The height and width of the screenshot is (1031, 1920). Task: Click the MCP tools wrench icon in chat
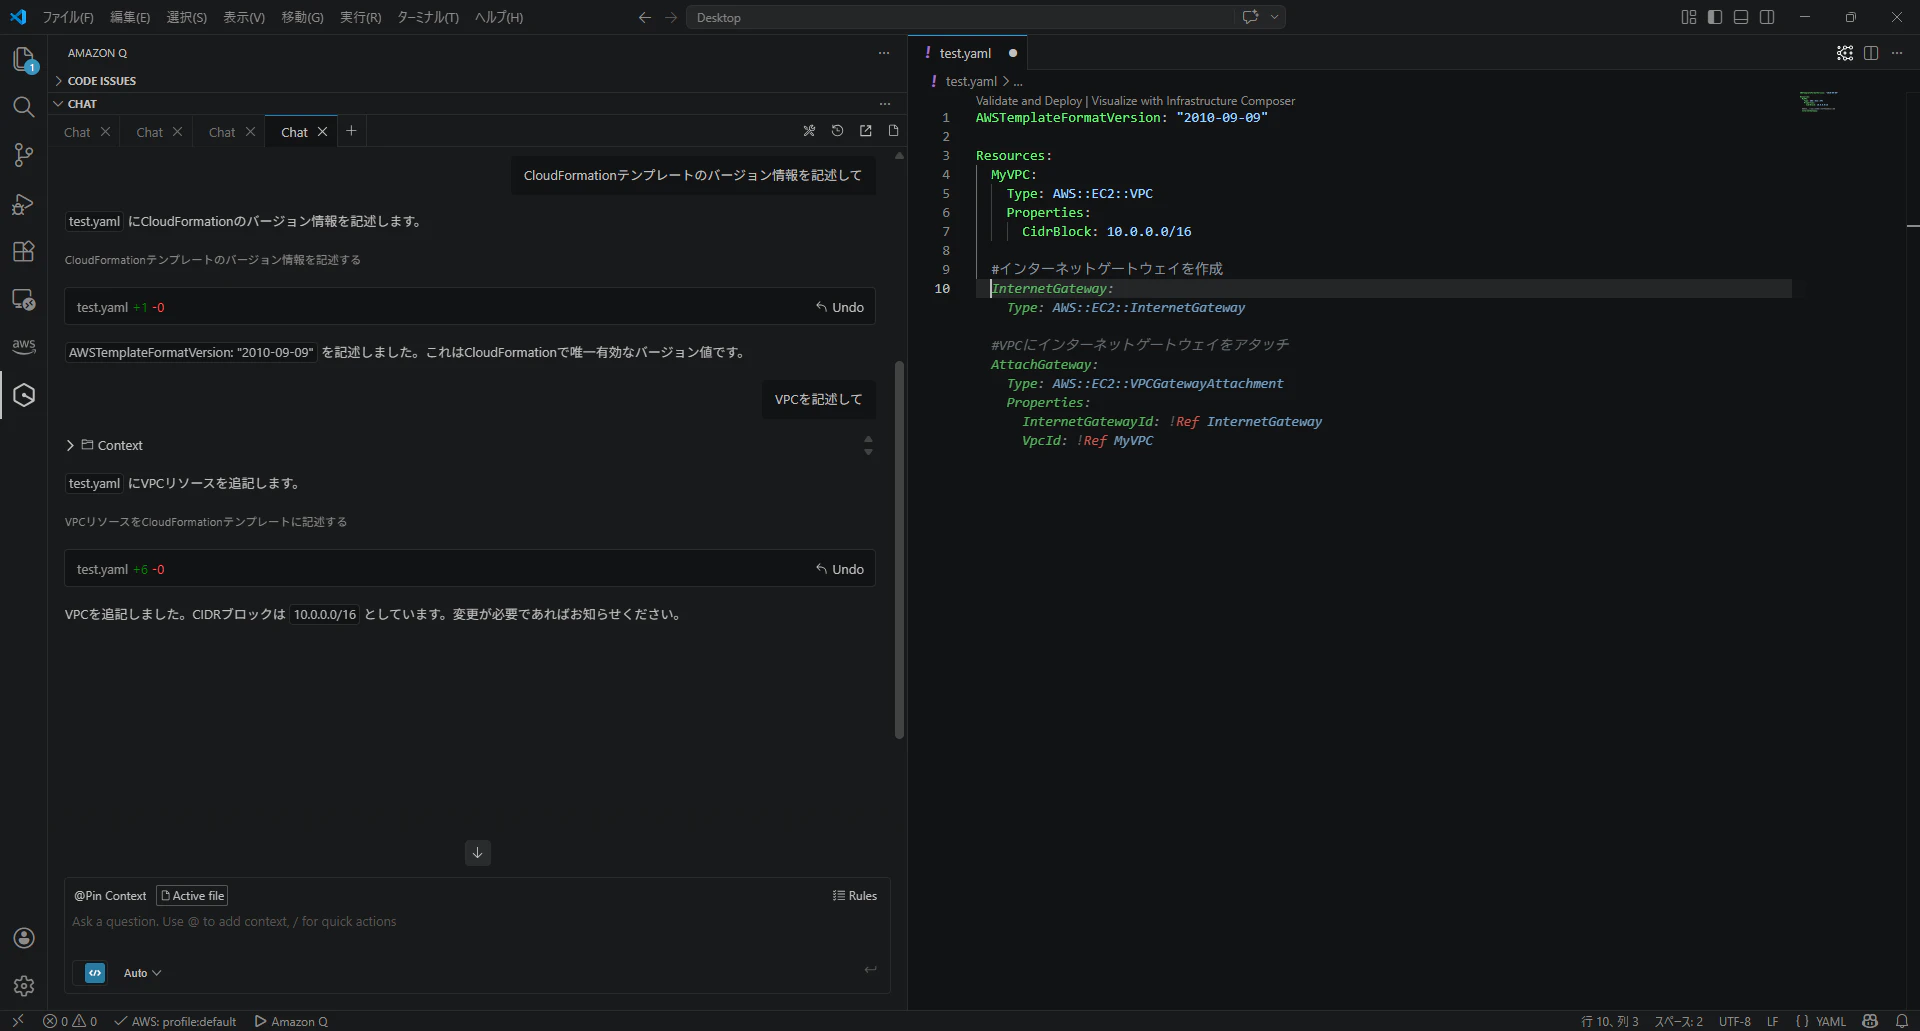809,131
